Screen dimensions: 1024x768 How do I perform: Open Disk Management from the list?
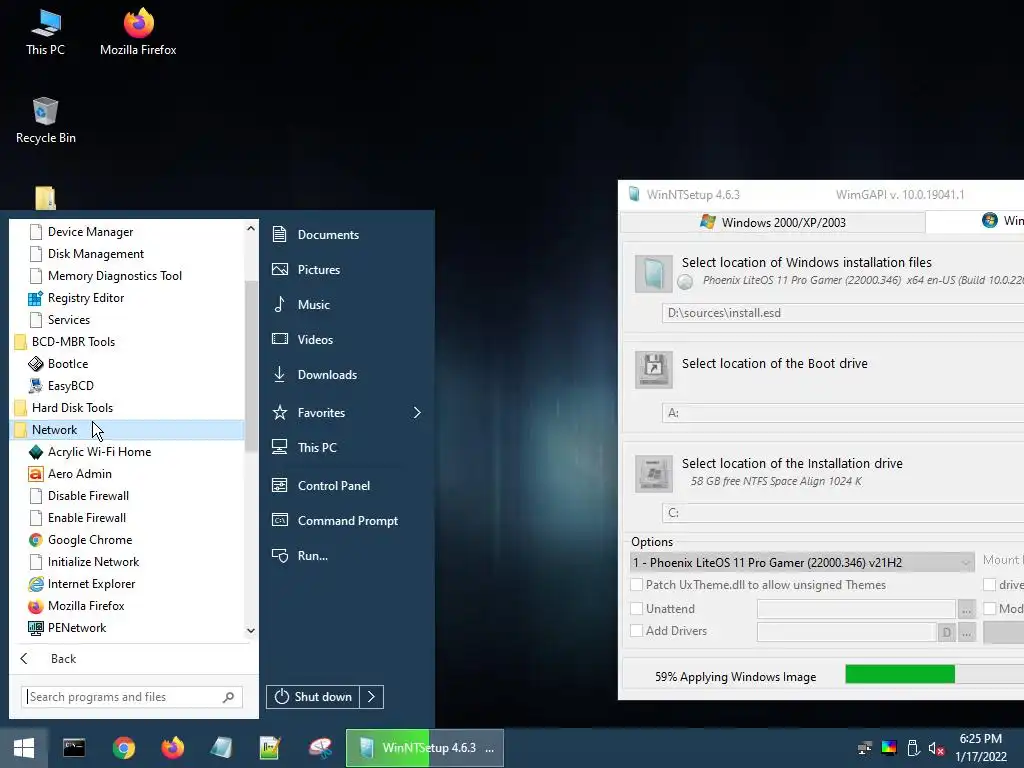pyautogui.click(x=87, y=254)
